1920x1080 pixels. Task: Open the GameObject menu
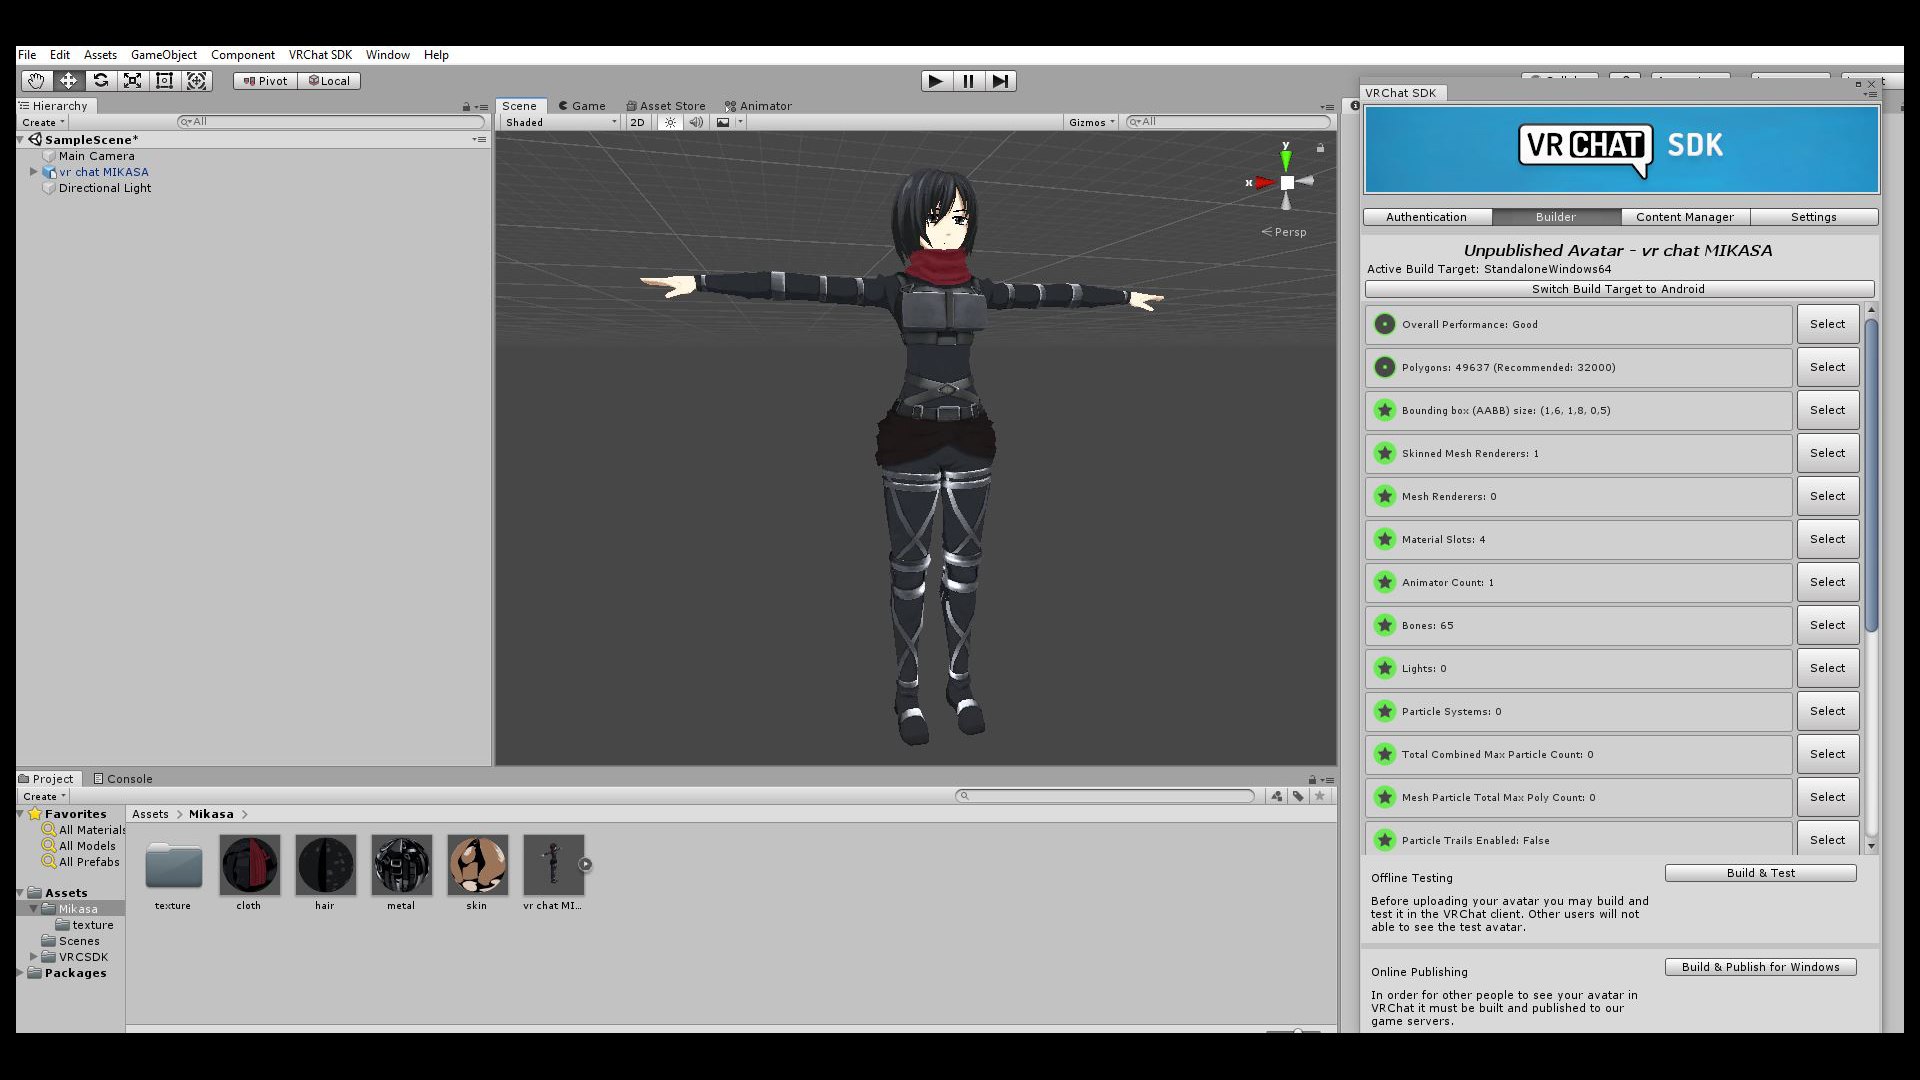[x=164, y=55]
